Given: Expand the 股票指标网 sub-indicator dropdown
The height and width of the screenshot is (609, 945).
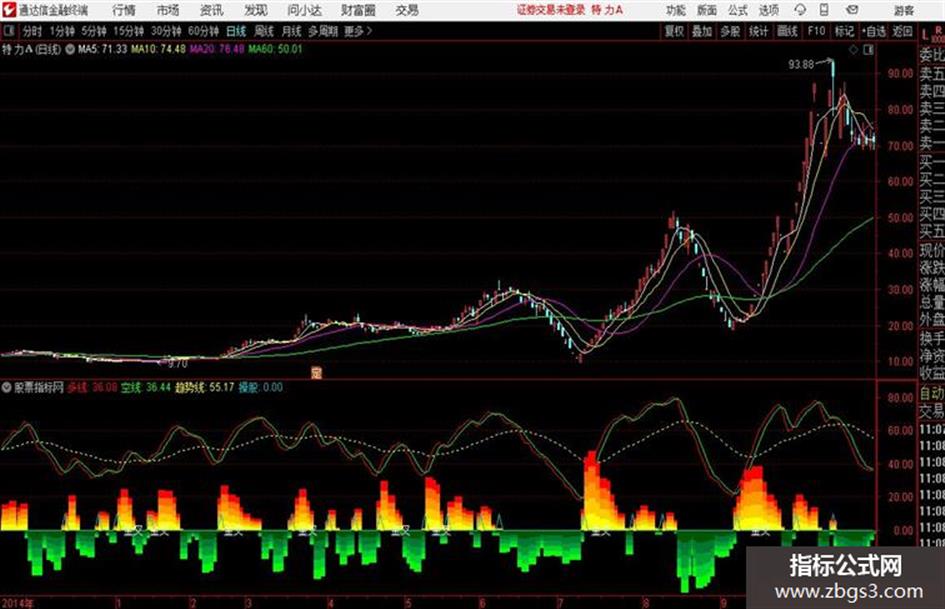Looking at the screenshot, I should pyautogui.click(x=7, y=388).
